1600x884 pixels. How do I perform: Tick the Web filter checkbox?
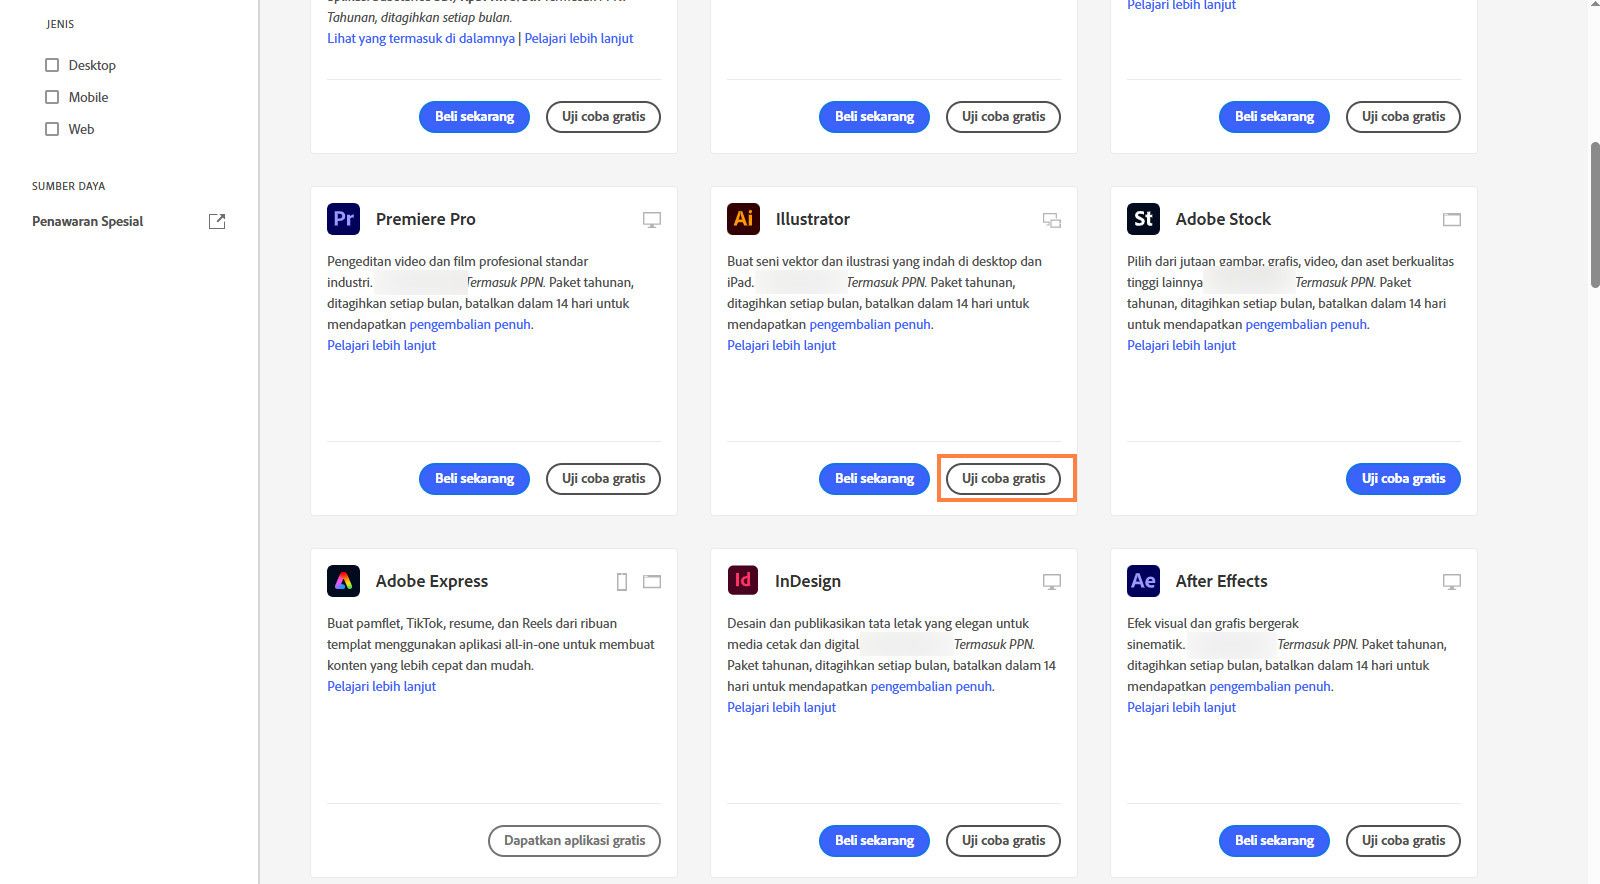(52, 129)
